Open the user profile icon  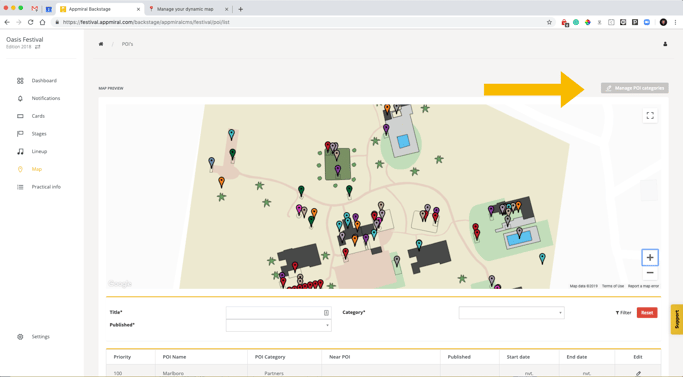click(665, 44)
